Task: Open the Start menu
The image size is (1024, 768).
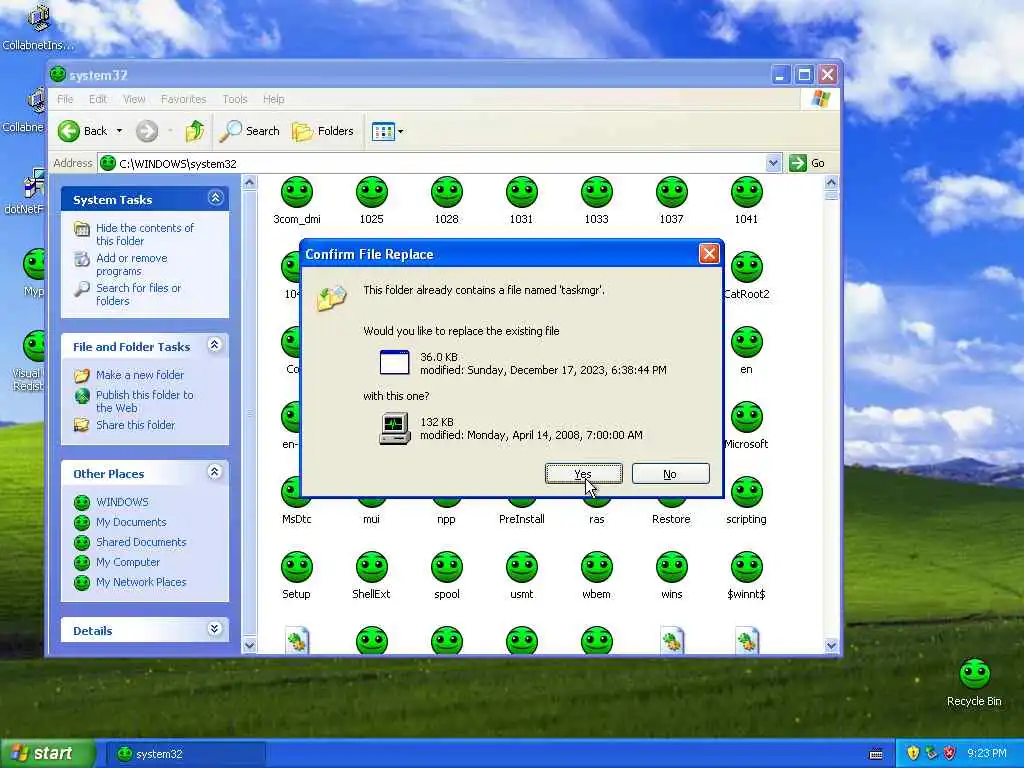Action: 47,754
